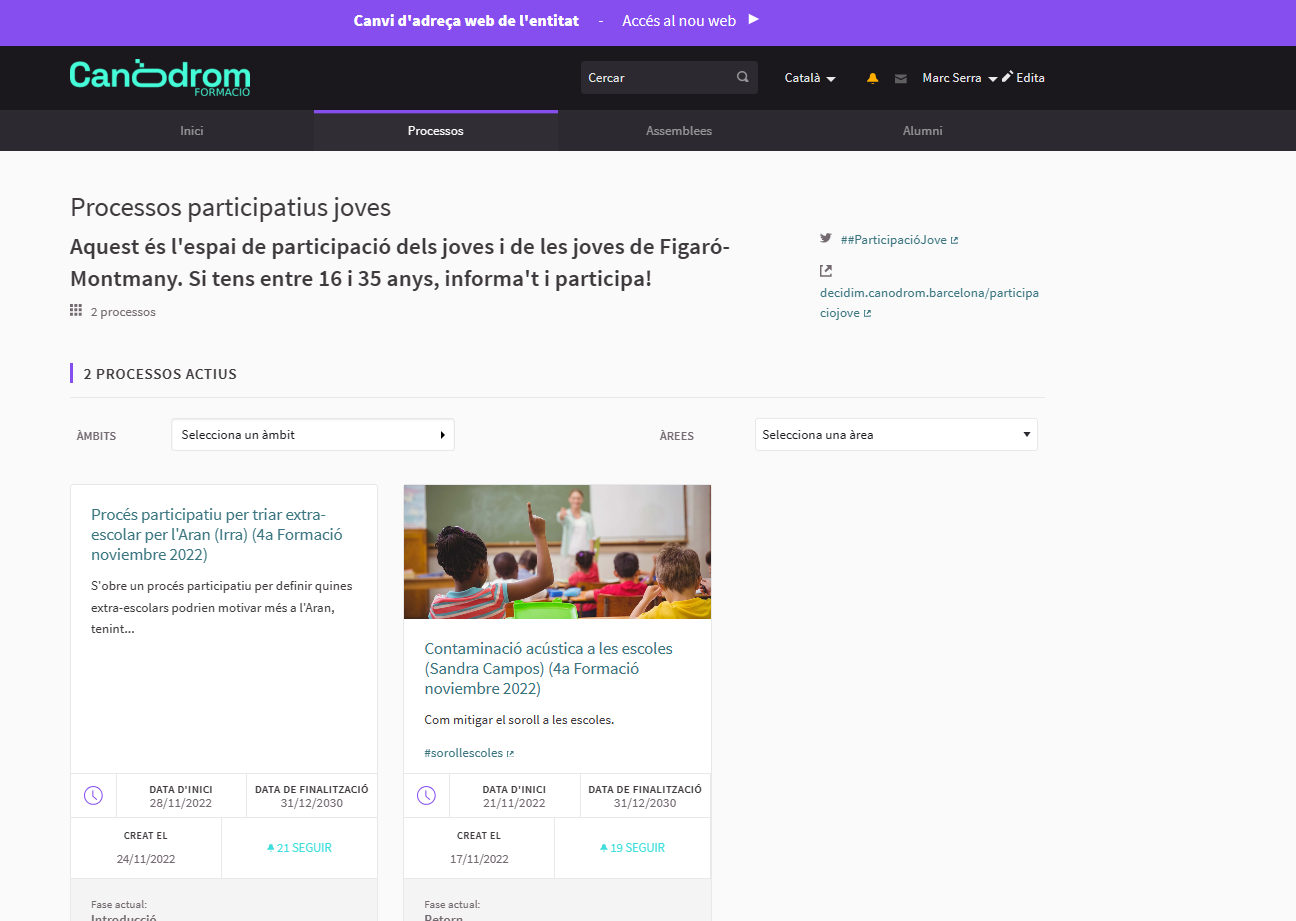
Task: Click the start date 21/11/2022
Action: (514, 803)
